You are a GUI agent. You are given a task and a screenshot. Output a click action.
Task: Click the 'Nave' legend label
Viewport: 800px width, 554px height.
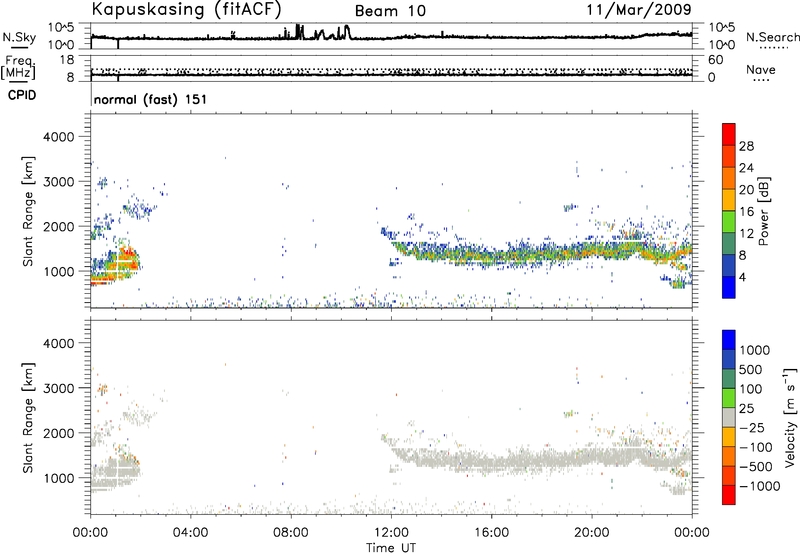[x=761, y=69]
